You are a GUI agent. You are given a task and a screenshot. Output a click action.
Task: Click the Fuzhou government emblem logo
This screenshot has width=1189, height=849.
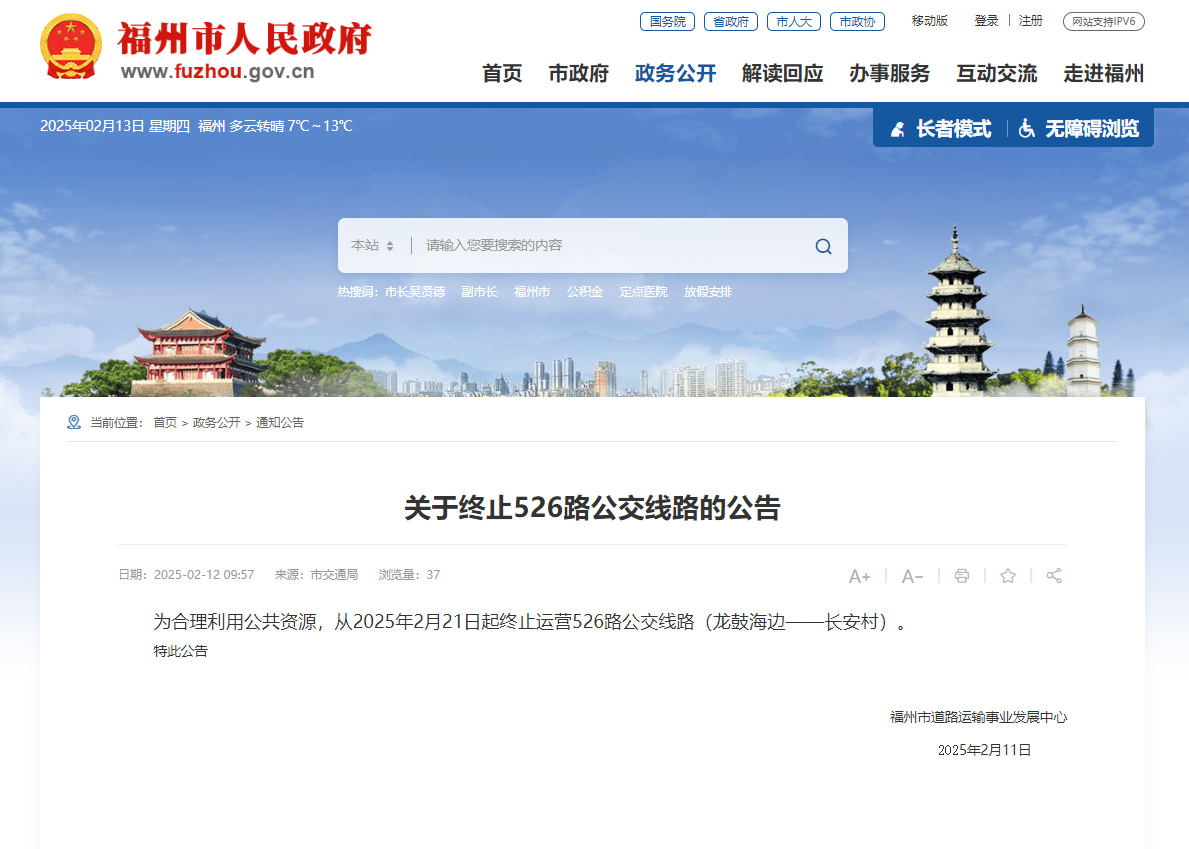(70, 47)
